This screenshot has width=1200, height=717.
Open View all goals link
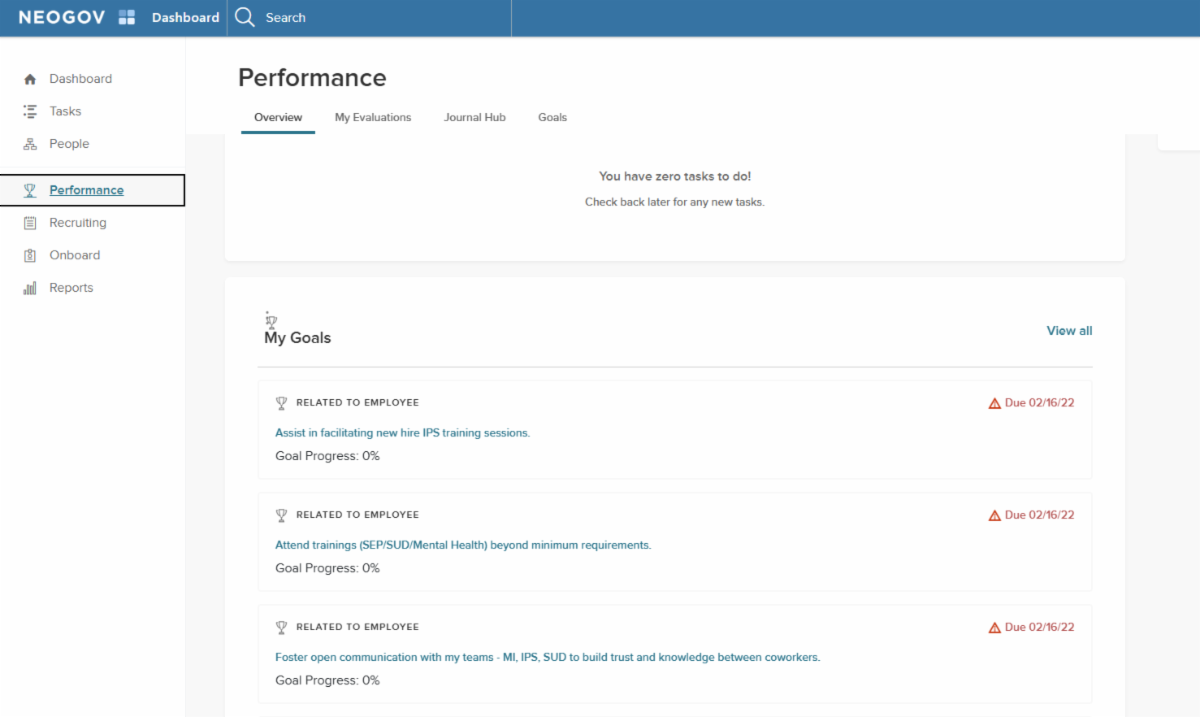click(1068, 330)
